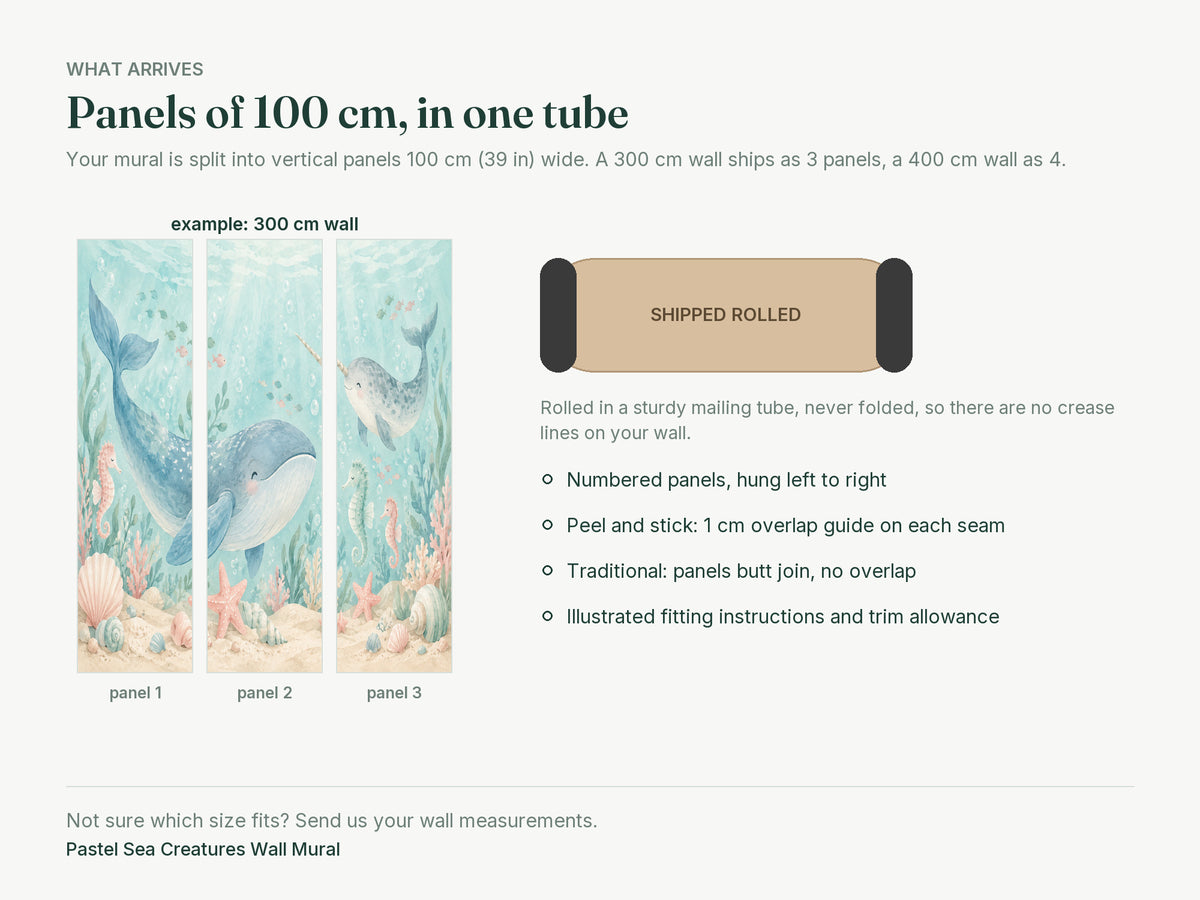Click the 'panel 1' caption label

click(x=135, y=693)
